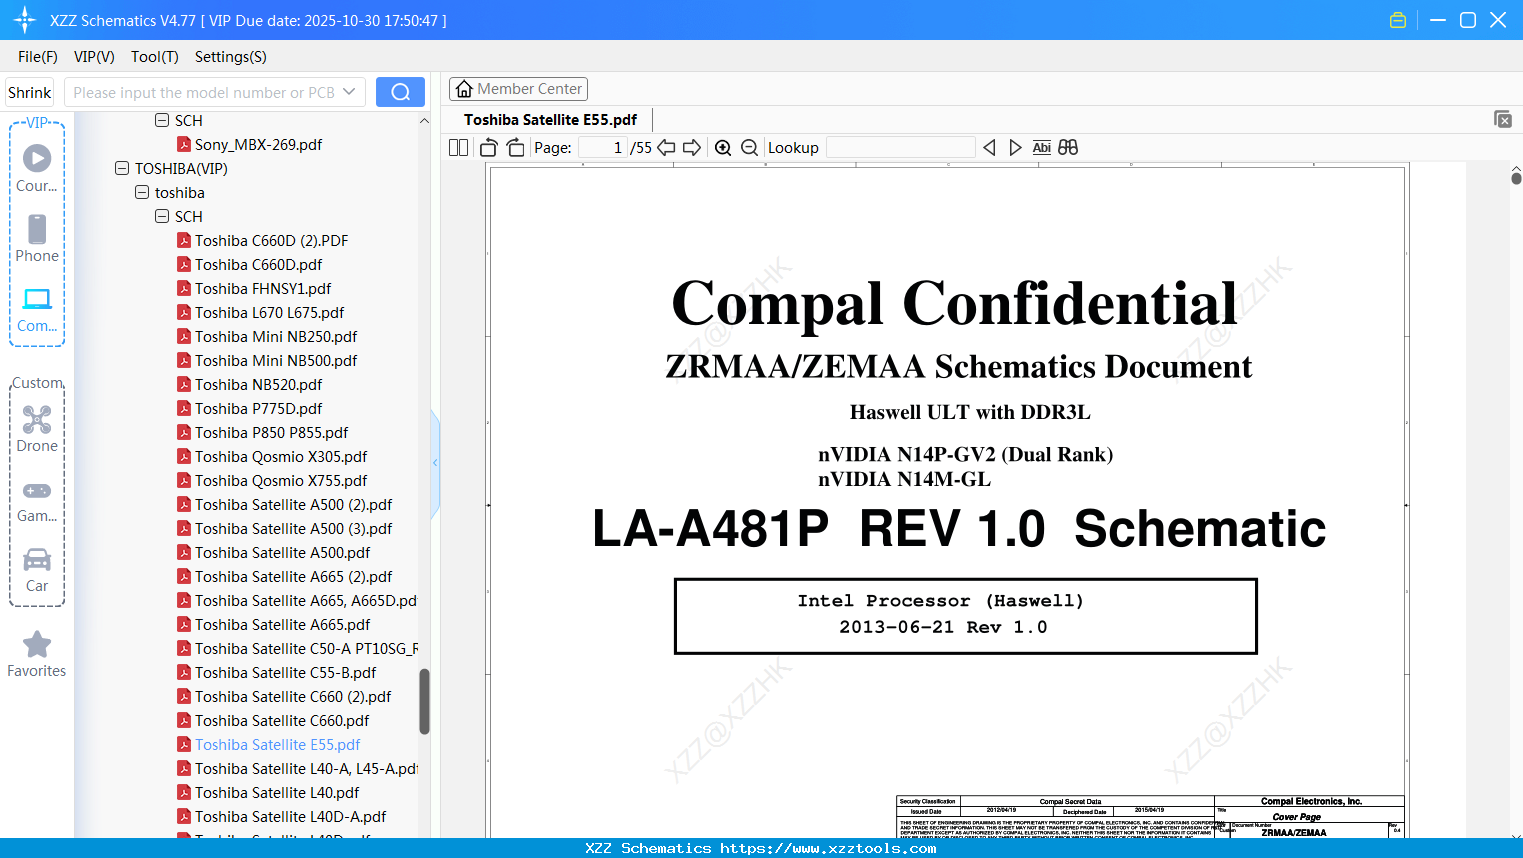The height and width of the screenshot is (858, 1523).
Task: Open Toshiba Qosmio X755.pdf
Action: click(x=273, y=481)
